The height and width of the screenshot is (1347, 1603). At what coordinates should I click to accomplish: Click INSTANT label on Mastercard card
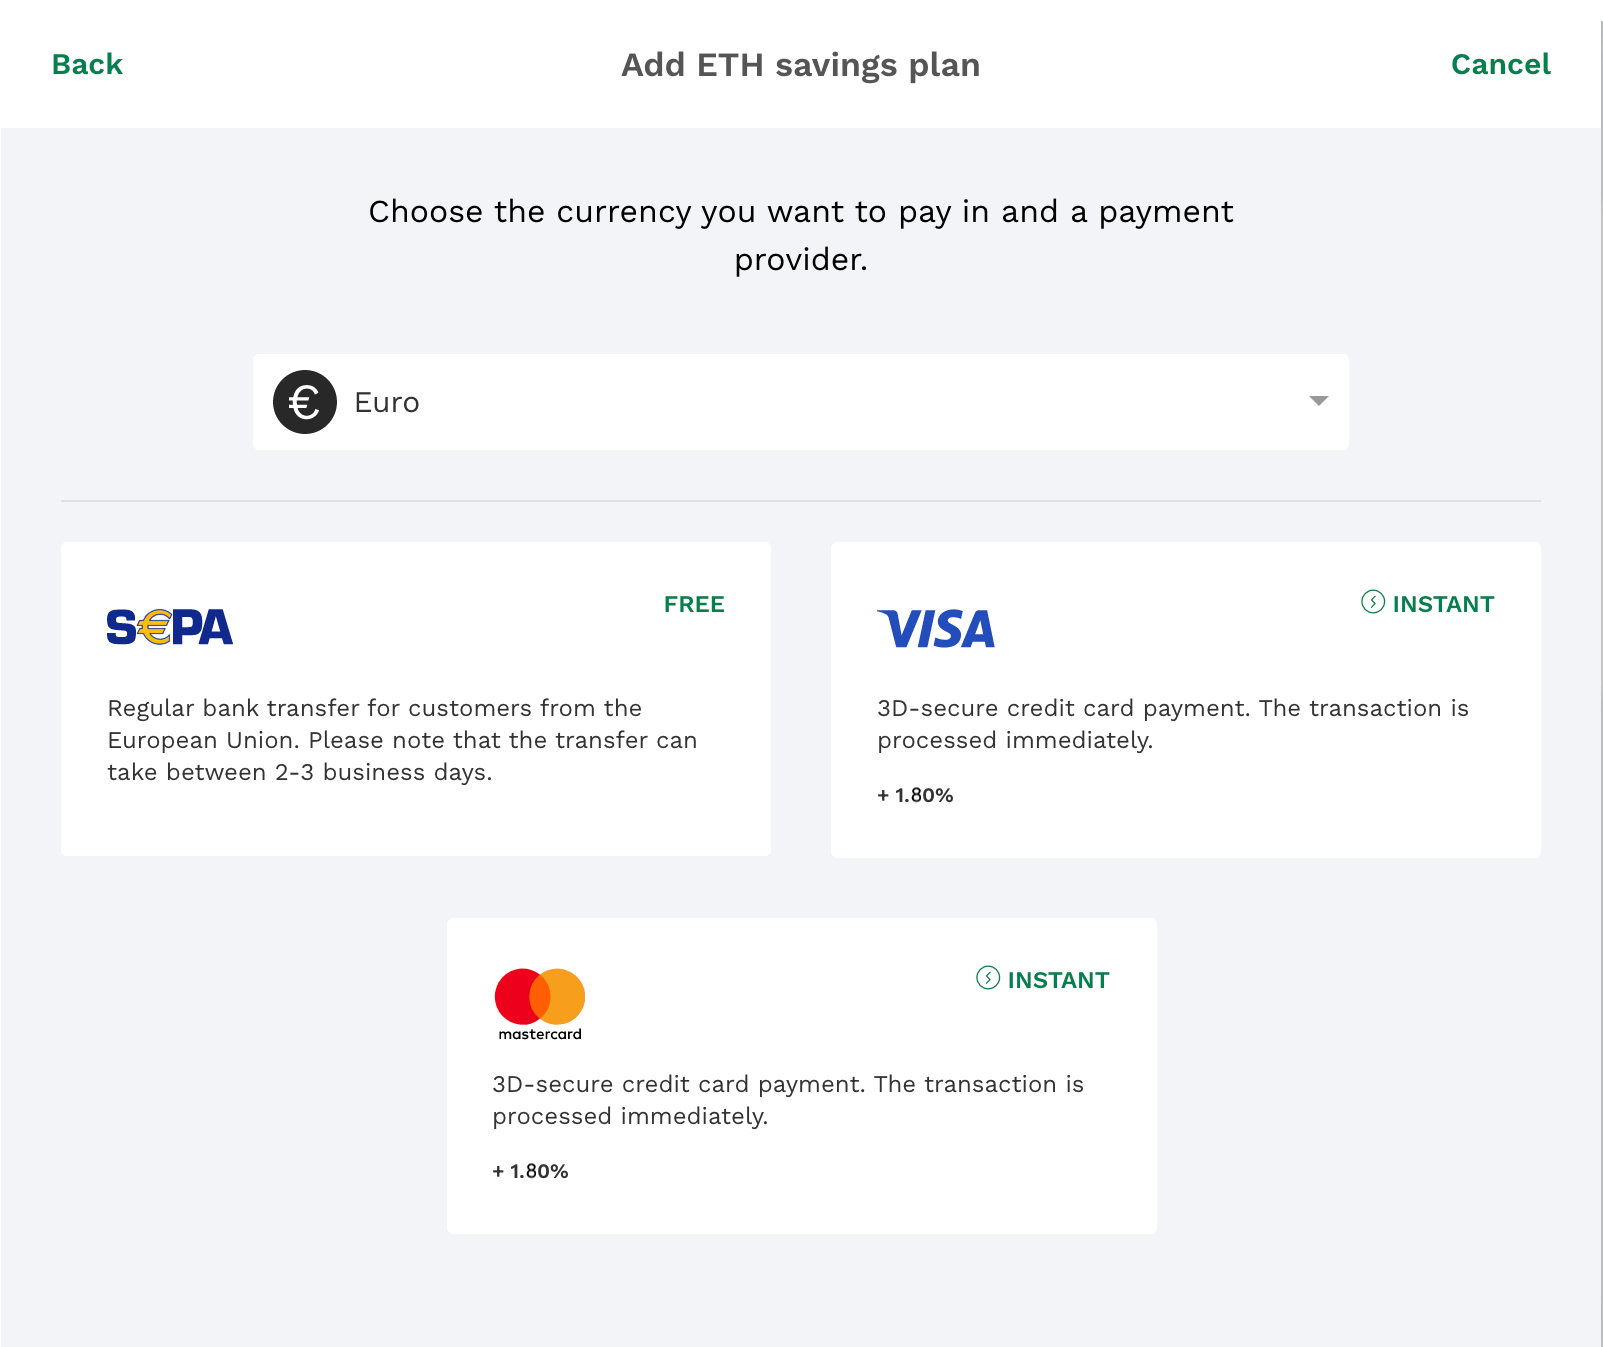tap(1058, 980)
